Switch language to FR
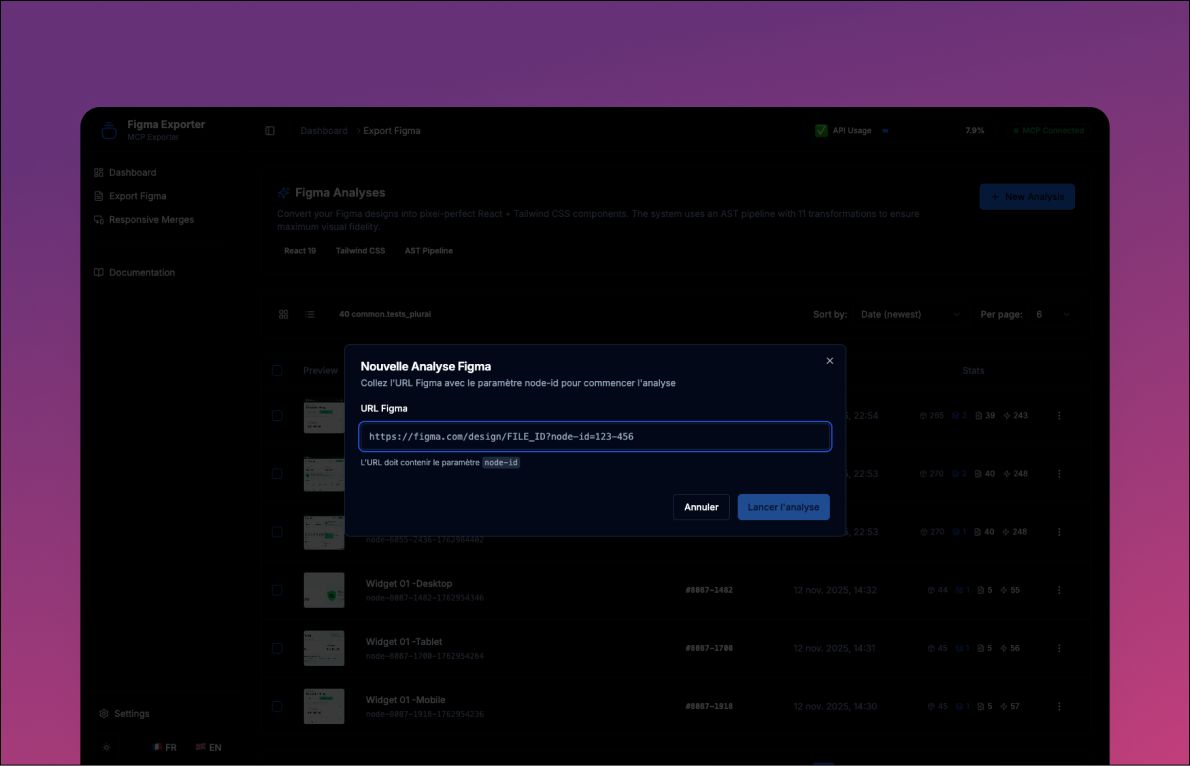1190x766 pixels. click(165, 748)
